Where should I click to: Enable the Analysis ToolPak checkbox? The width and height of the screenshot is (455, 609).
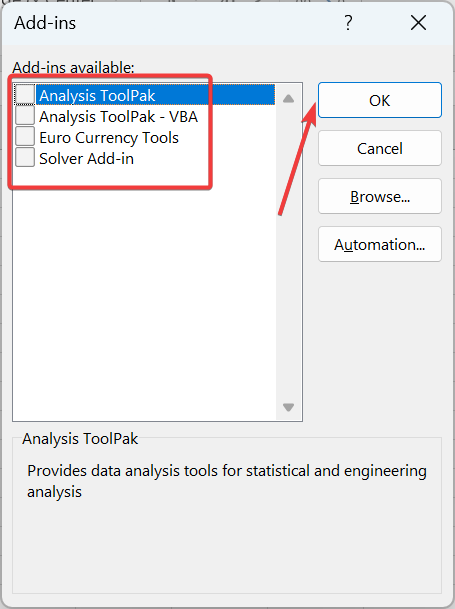(x=25, y=95)
